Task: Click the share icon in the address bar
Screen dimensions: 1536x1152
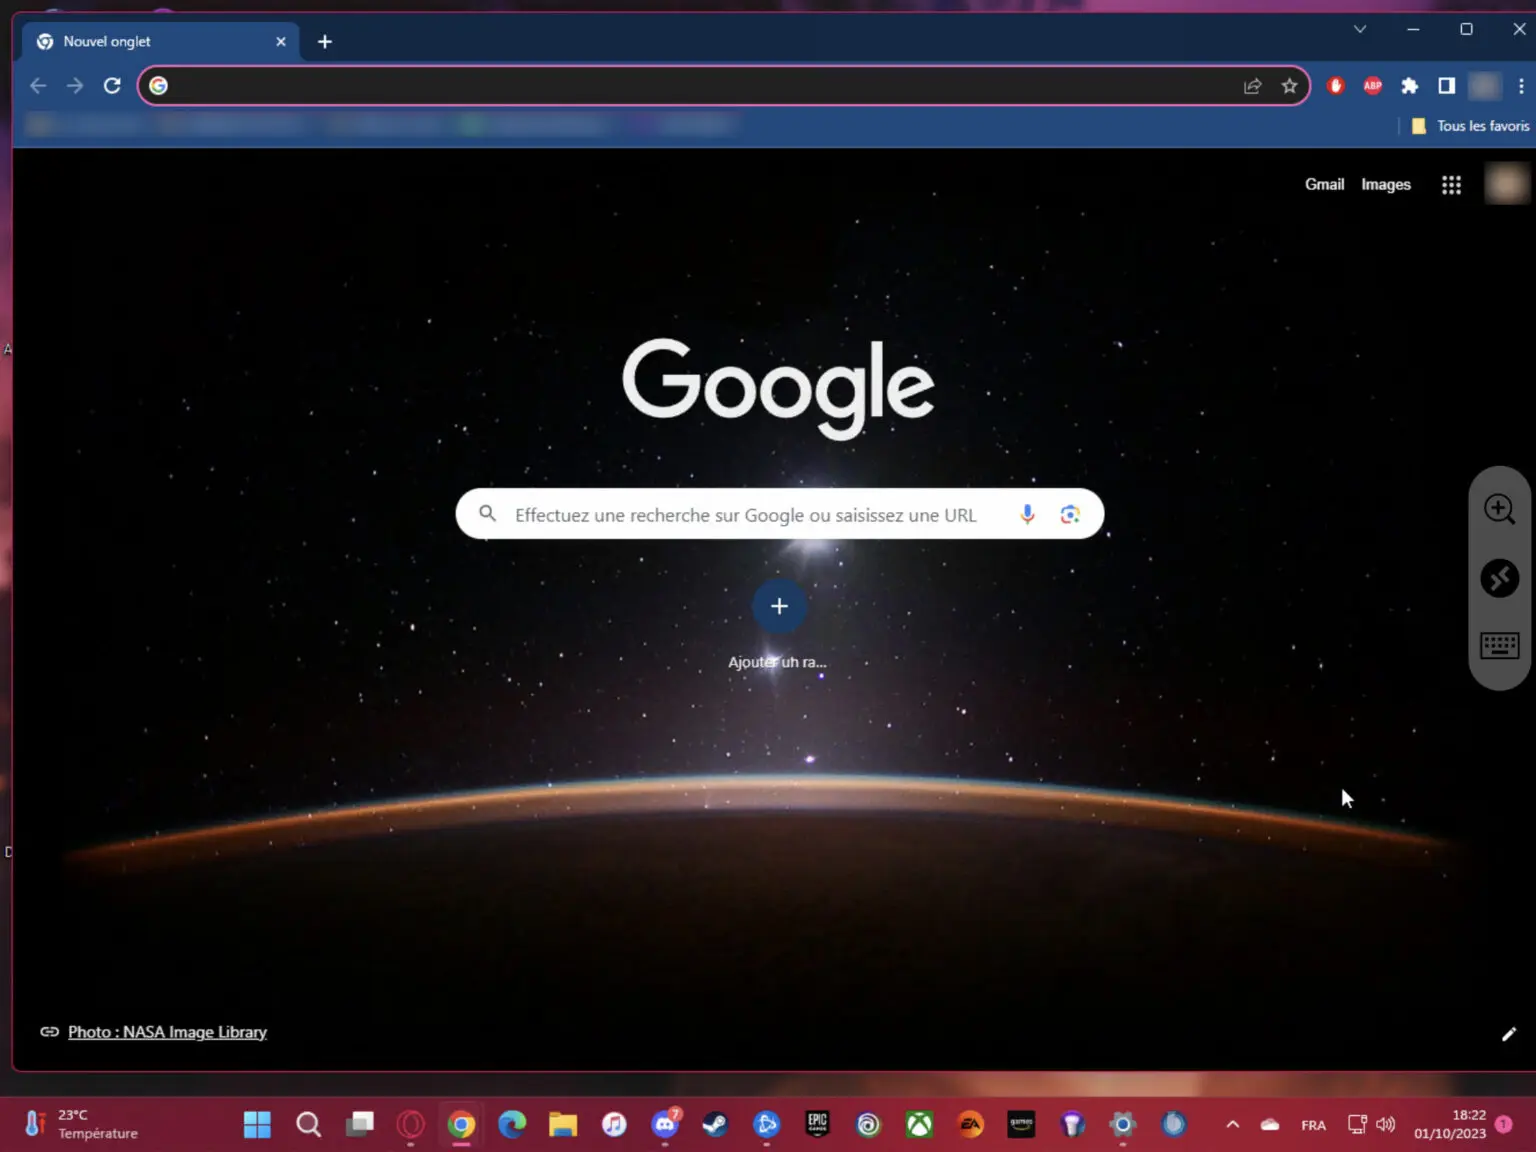Action: (1252, 86)
